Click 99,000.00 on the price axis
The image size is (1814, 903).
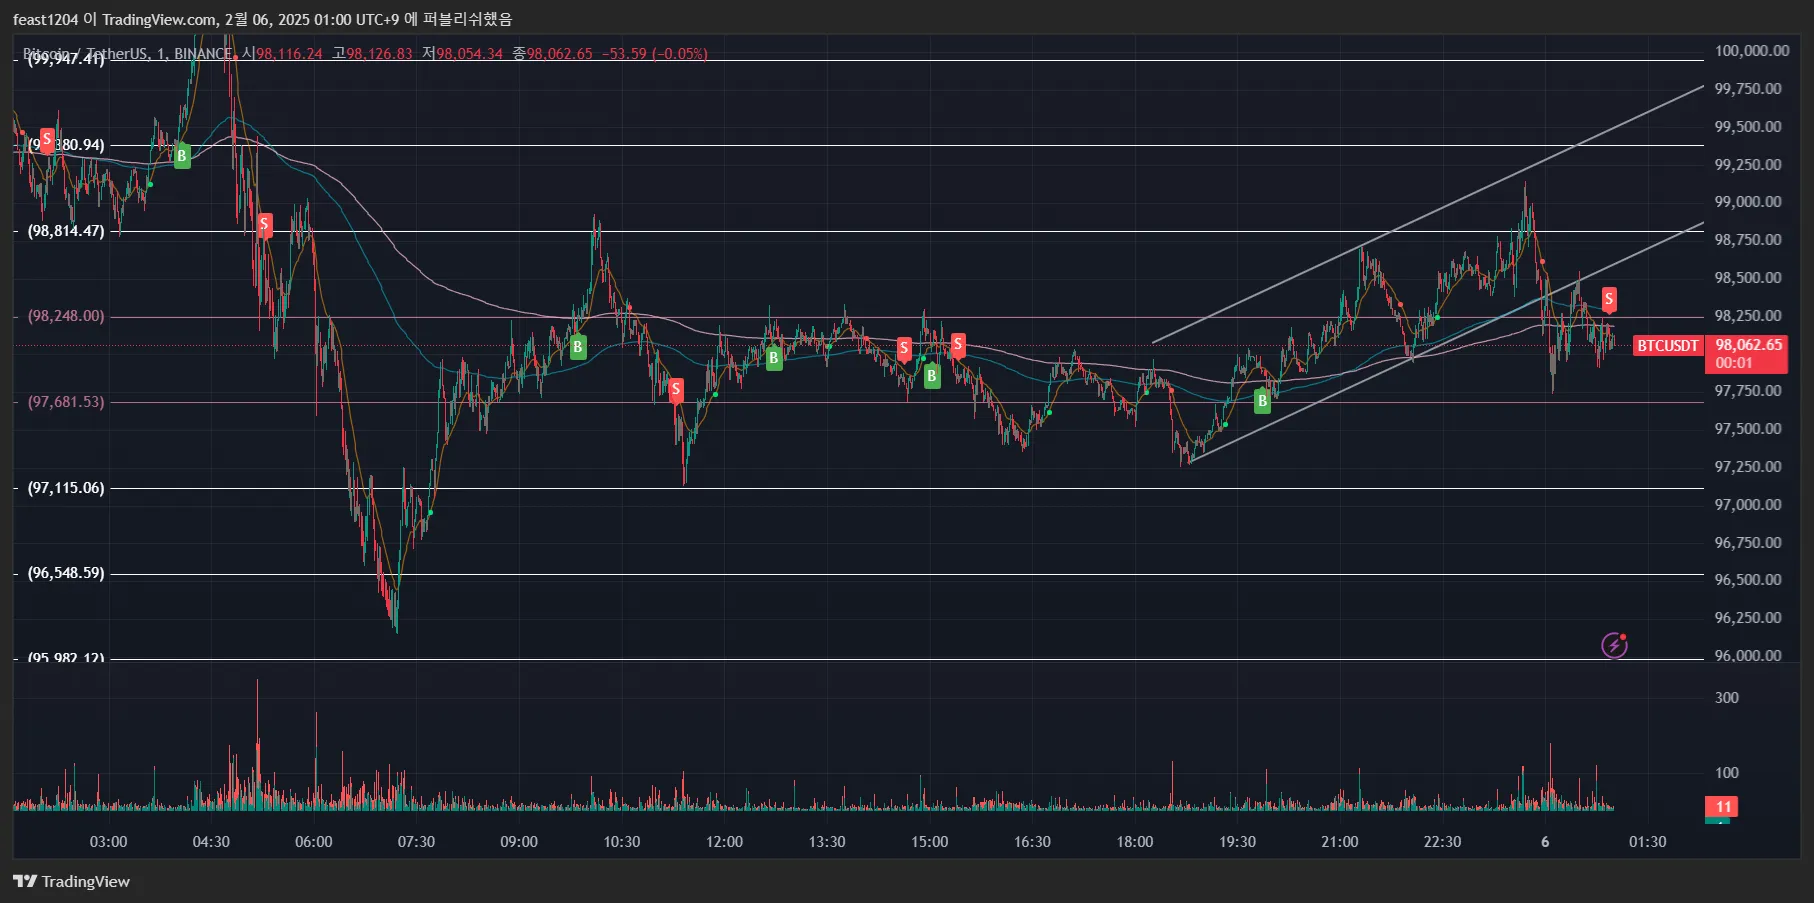1748,201
